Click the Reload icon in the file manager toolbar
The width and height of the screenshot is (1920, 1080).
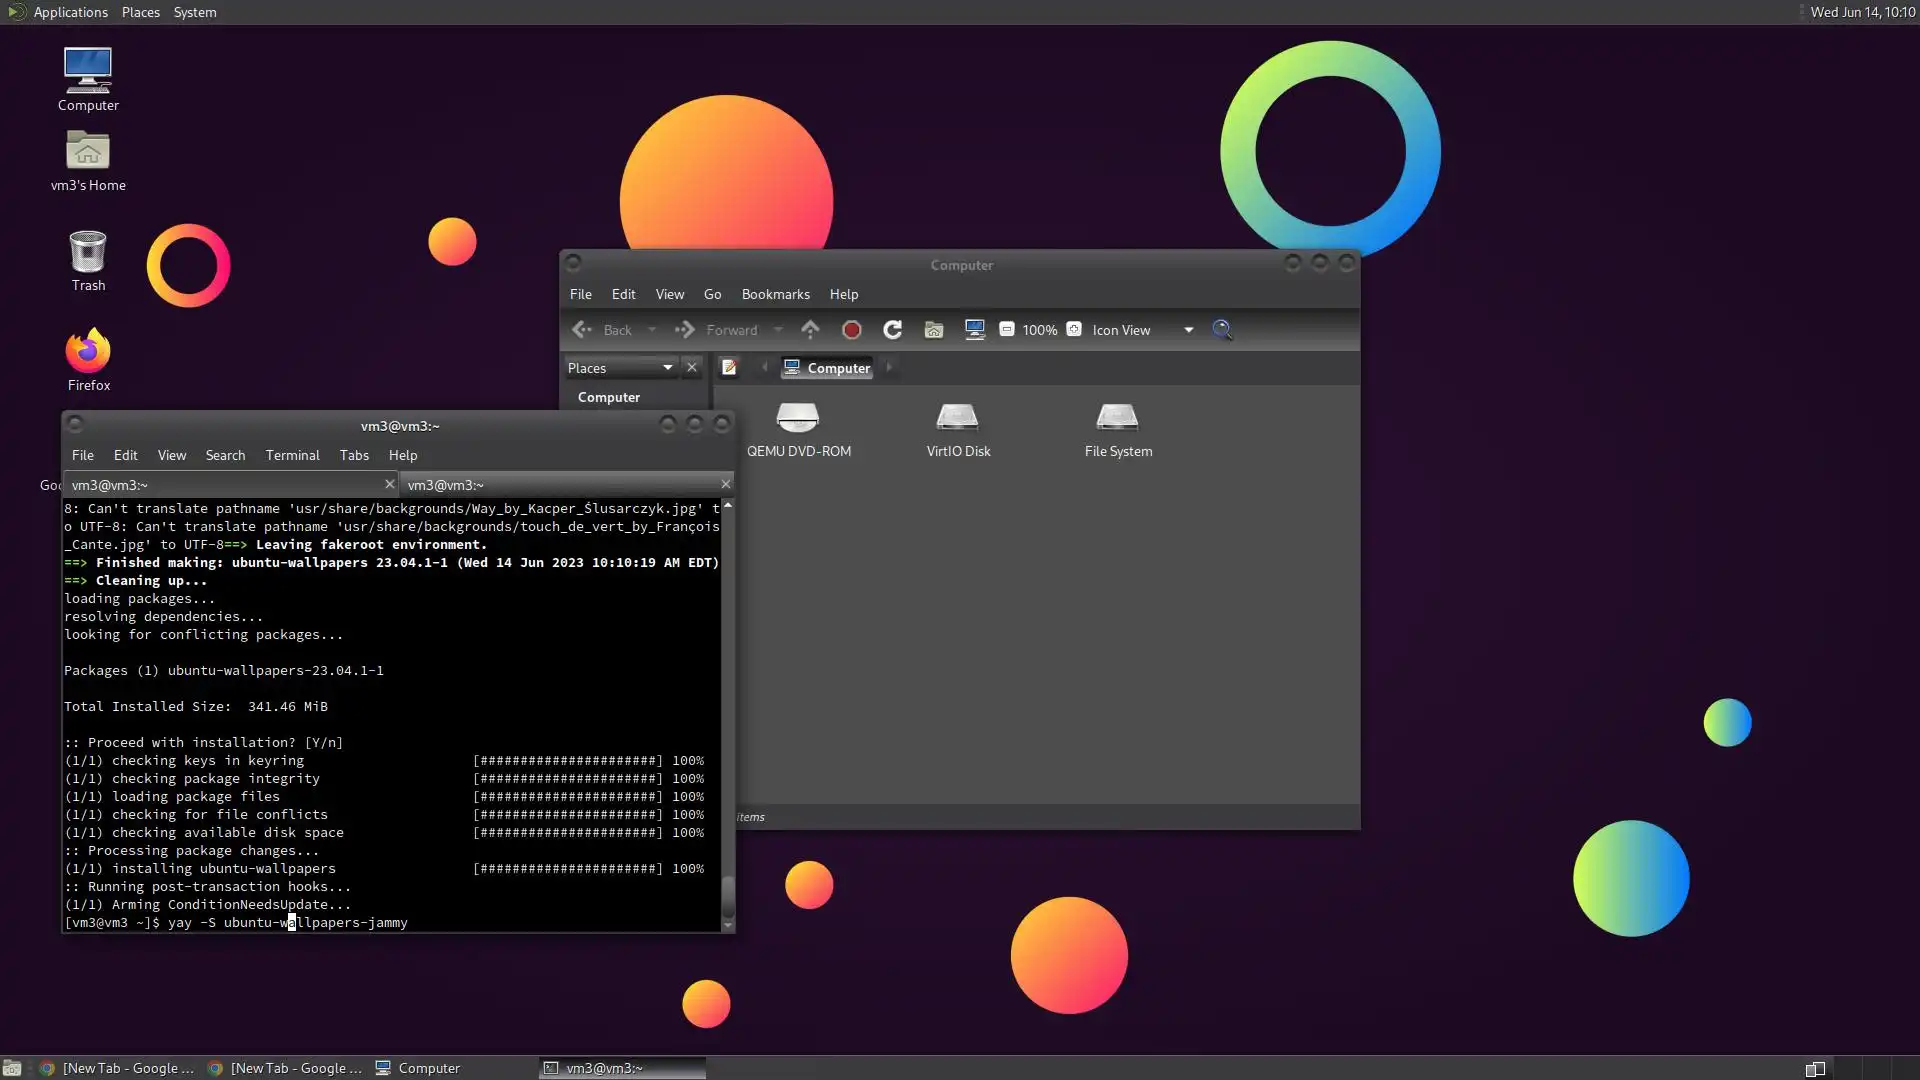pyautogui.click(x=892, y=330)
